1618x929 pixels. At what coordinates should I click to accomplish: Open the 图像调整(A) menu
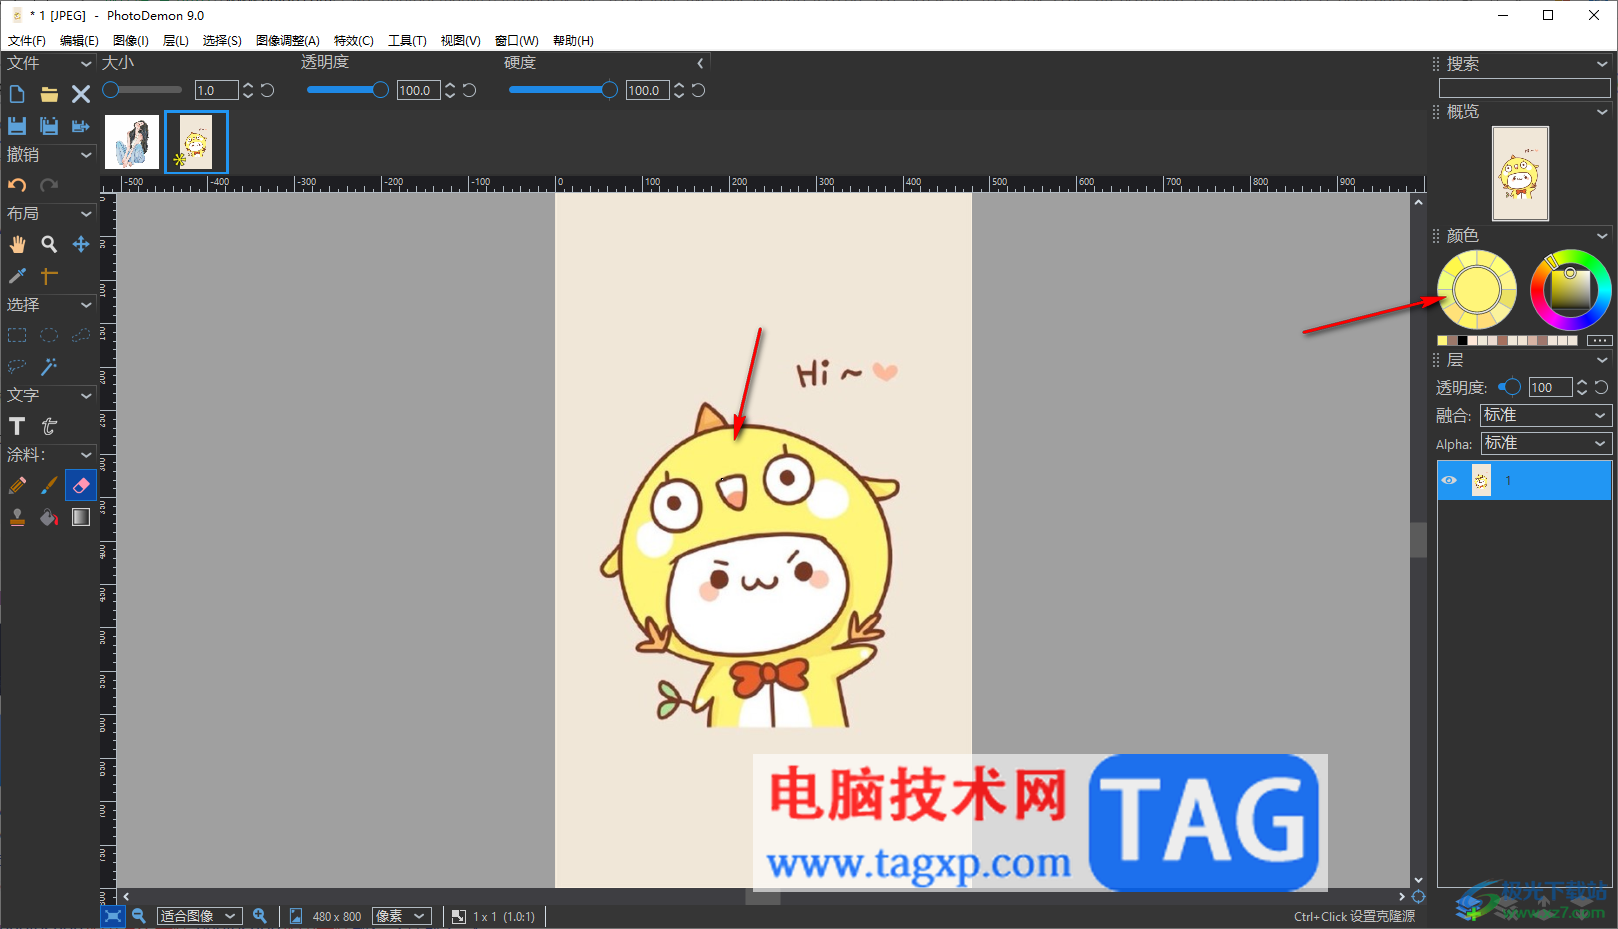288,41
